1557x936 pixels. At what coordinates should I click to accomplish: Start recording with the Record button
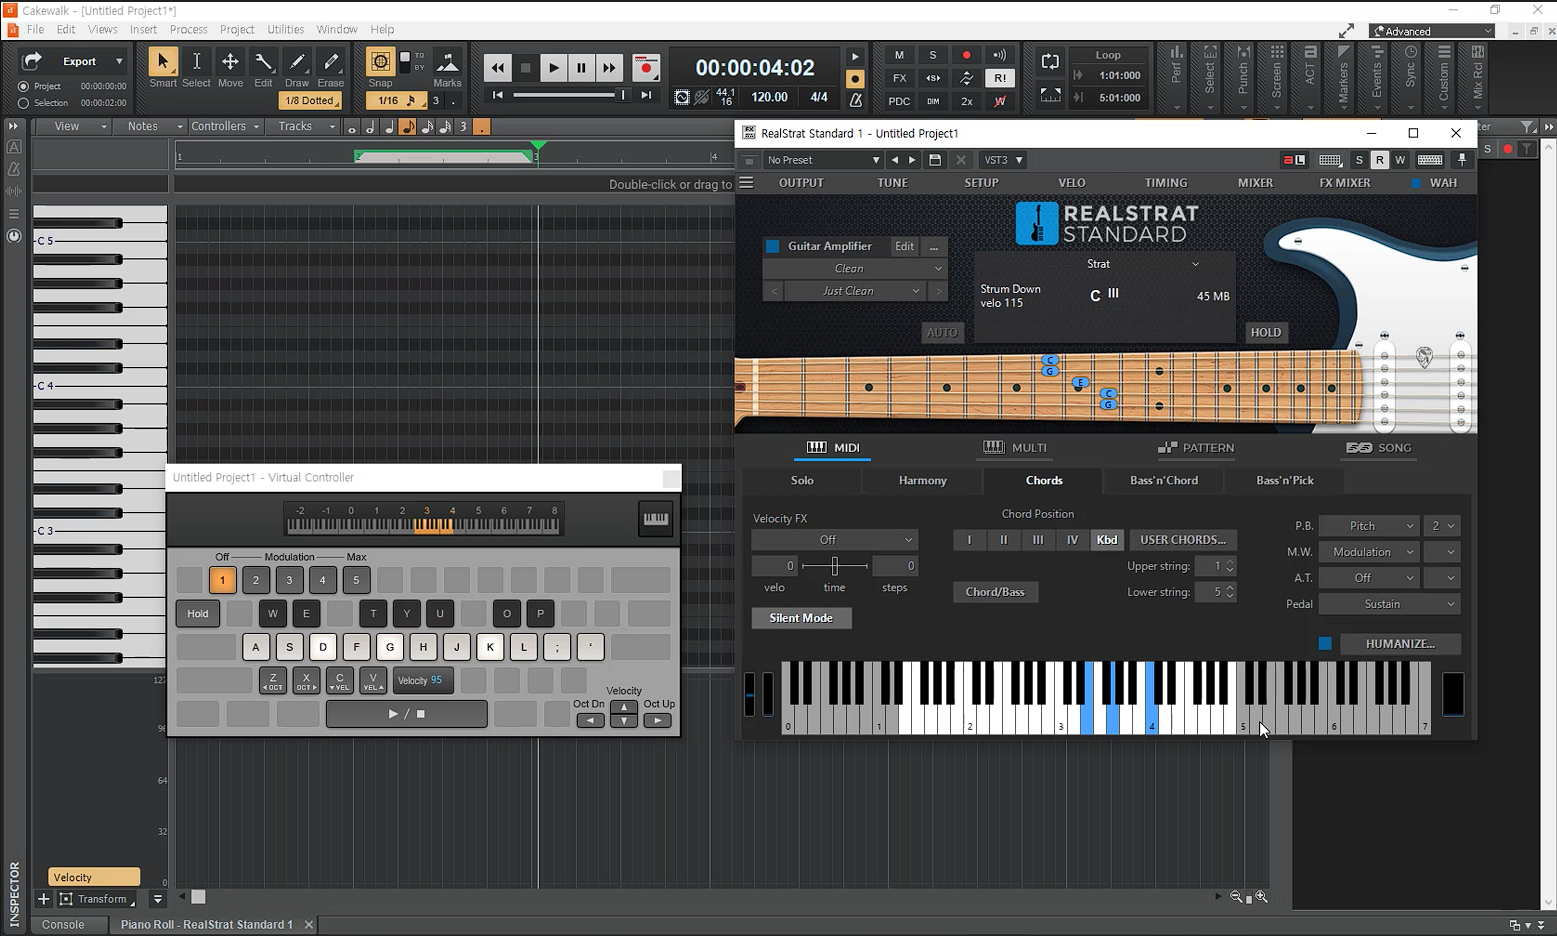pyautogui.click(x=646, y=68)
